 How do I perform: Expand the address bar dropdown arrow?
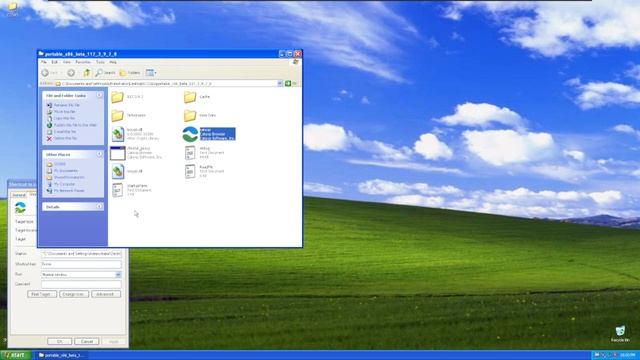[x=280, y=83]
